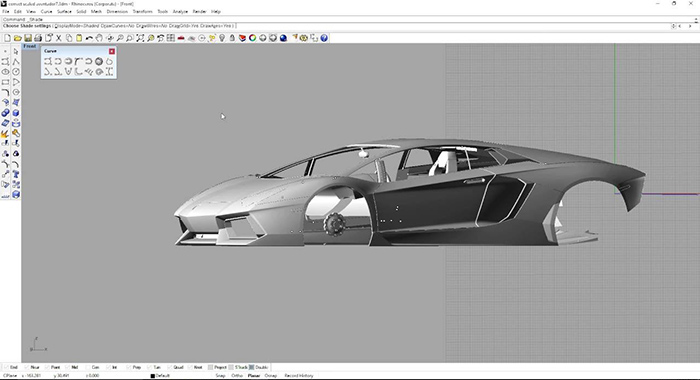Click the blue Box solid tool in the sidebar
Screen dimensions: 700x380
(16, 113)
